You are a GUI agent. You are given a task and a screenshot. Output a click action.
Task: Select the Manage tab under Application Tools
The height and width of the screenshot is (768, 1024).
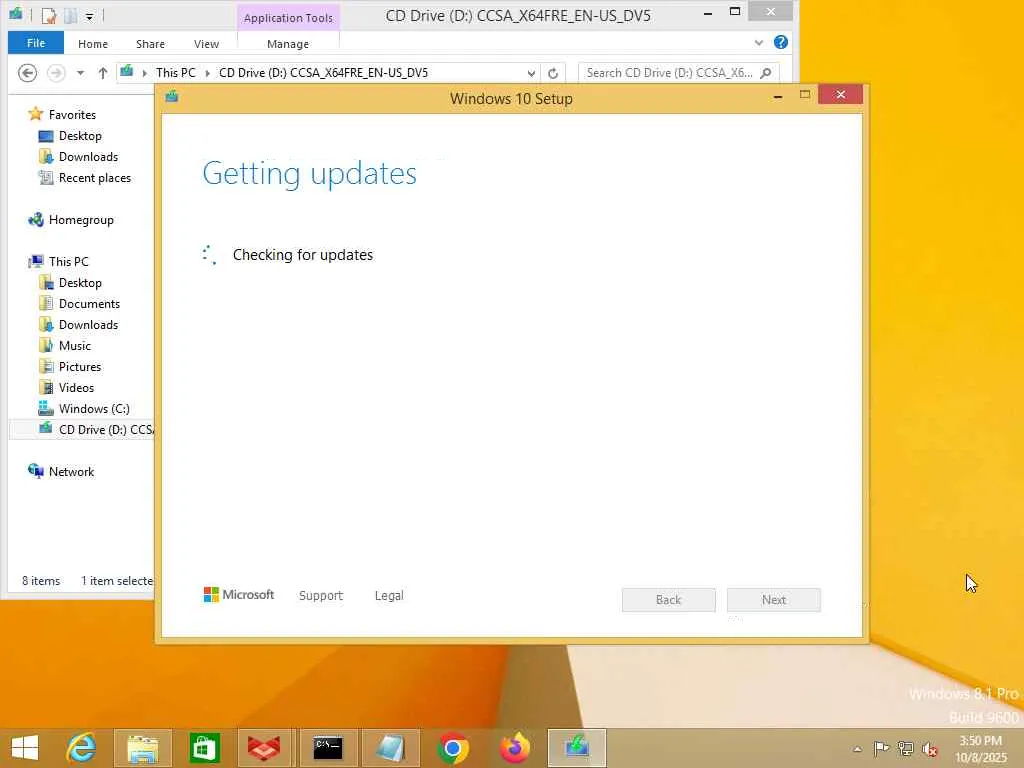click(x=288, y=44)
